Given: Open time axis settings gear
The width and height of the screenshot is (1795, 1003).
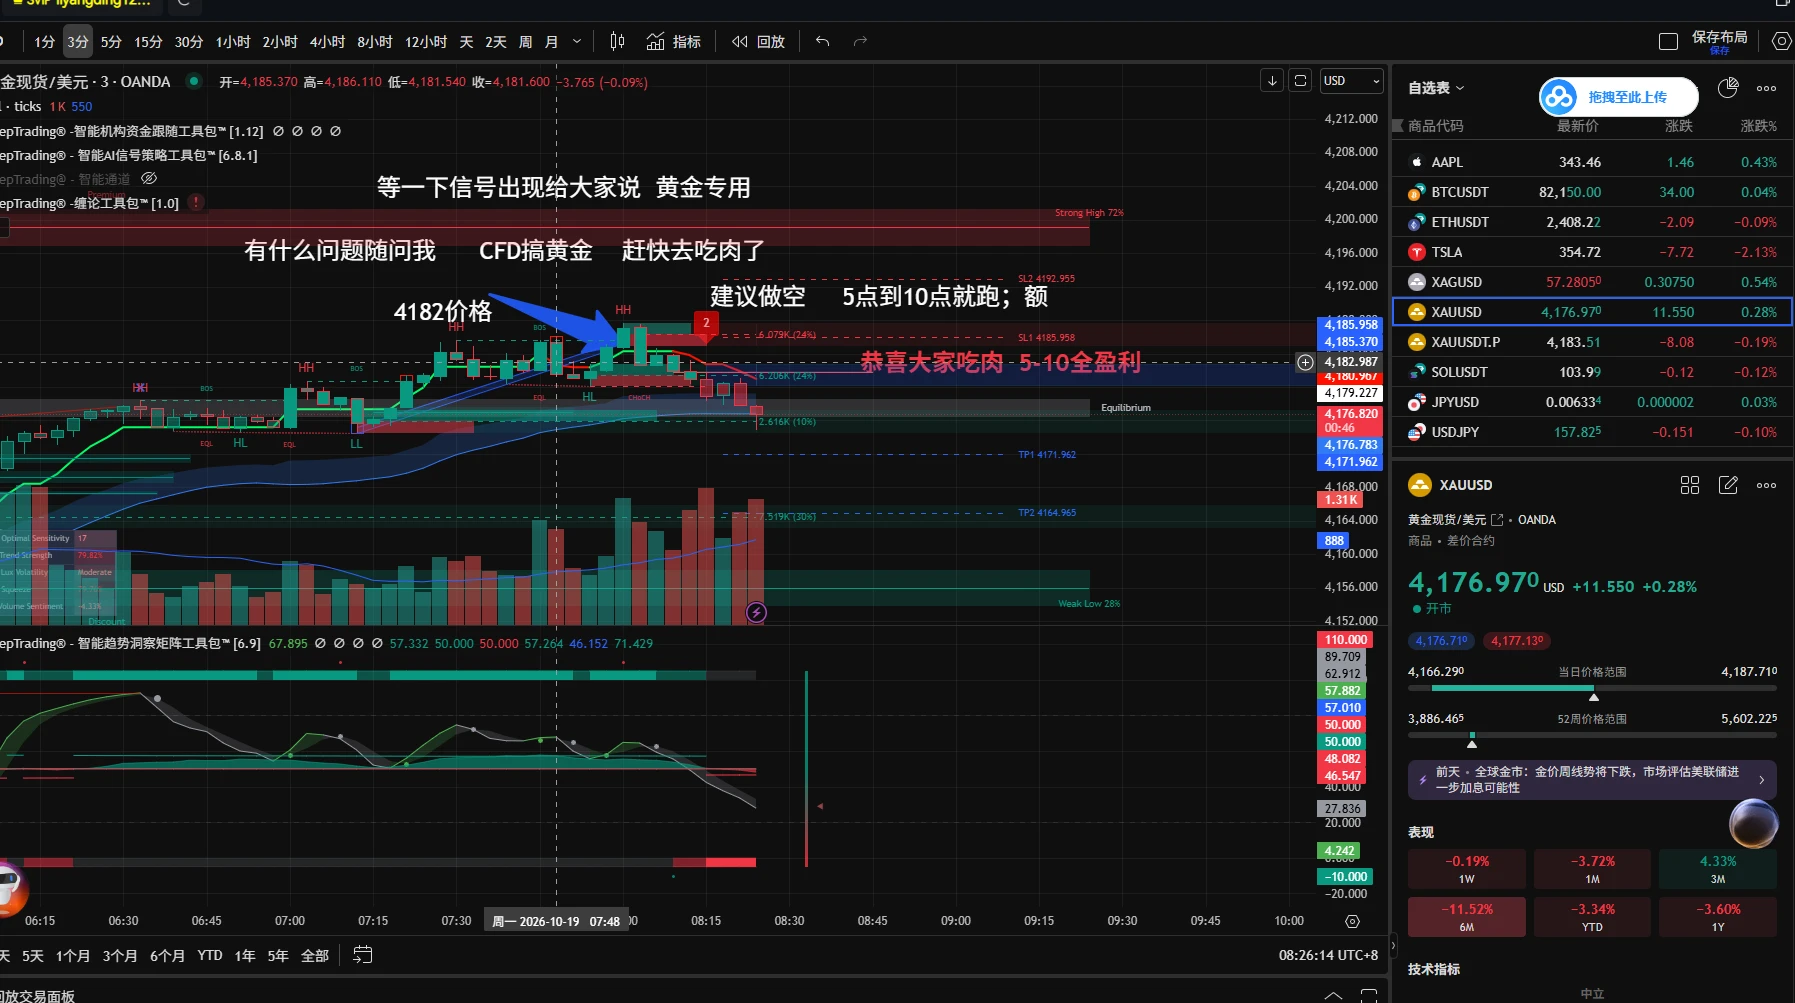Looking at the screenshot, I should 1353,921.
